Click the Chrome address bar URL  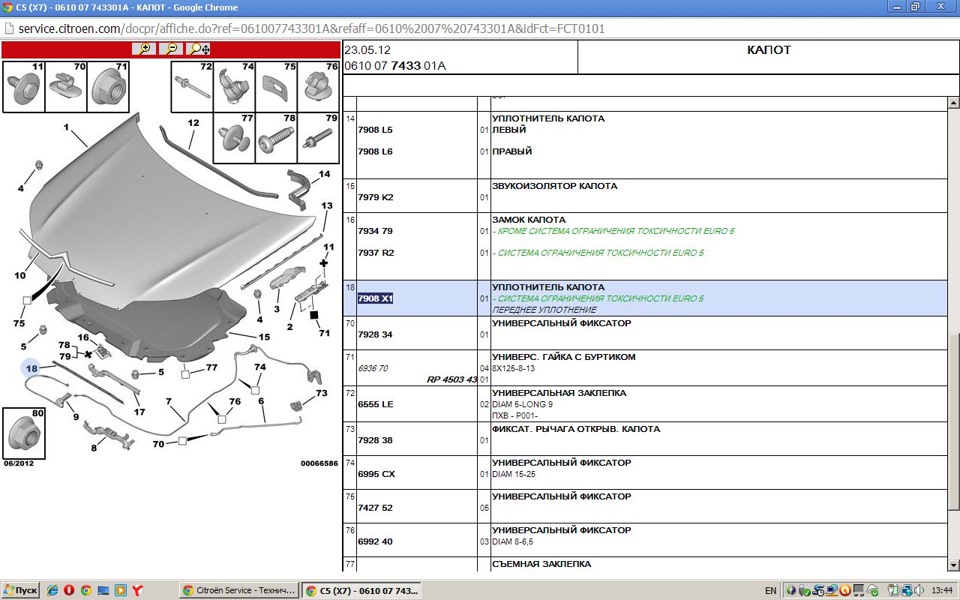pos(312,29)
